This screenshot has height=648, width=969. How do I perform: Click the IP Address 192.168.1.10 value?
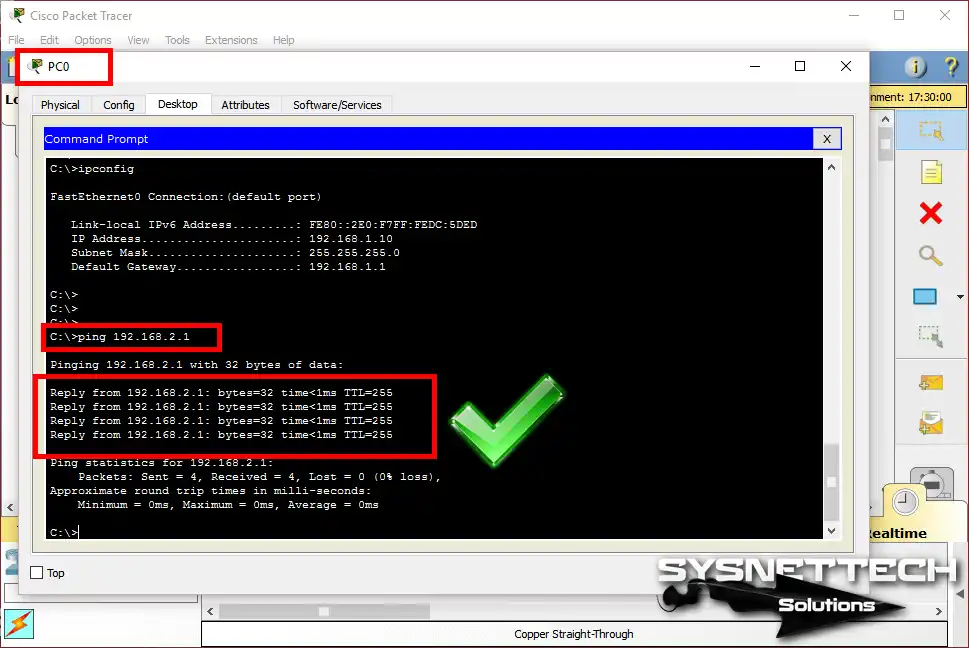click(x=350, y=238)
